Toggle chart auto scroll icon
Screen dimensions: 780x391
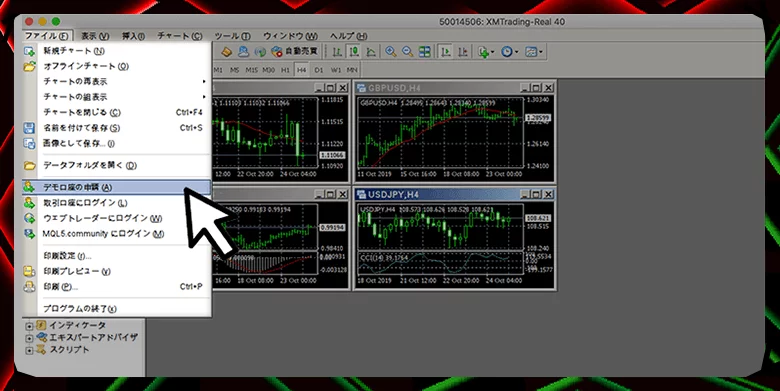pos(446,51)
